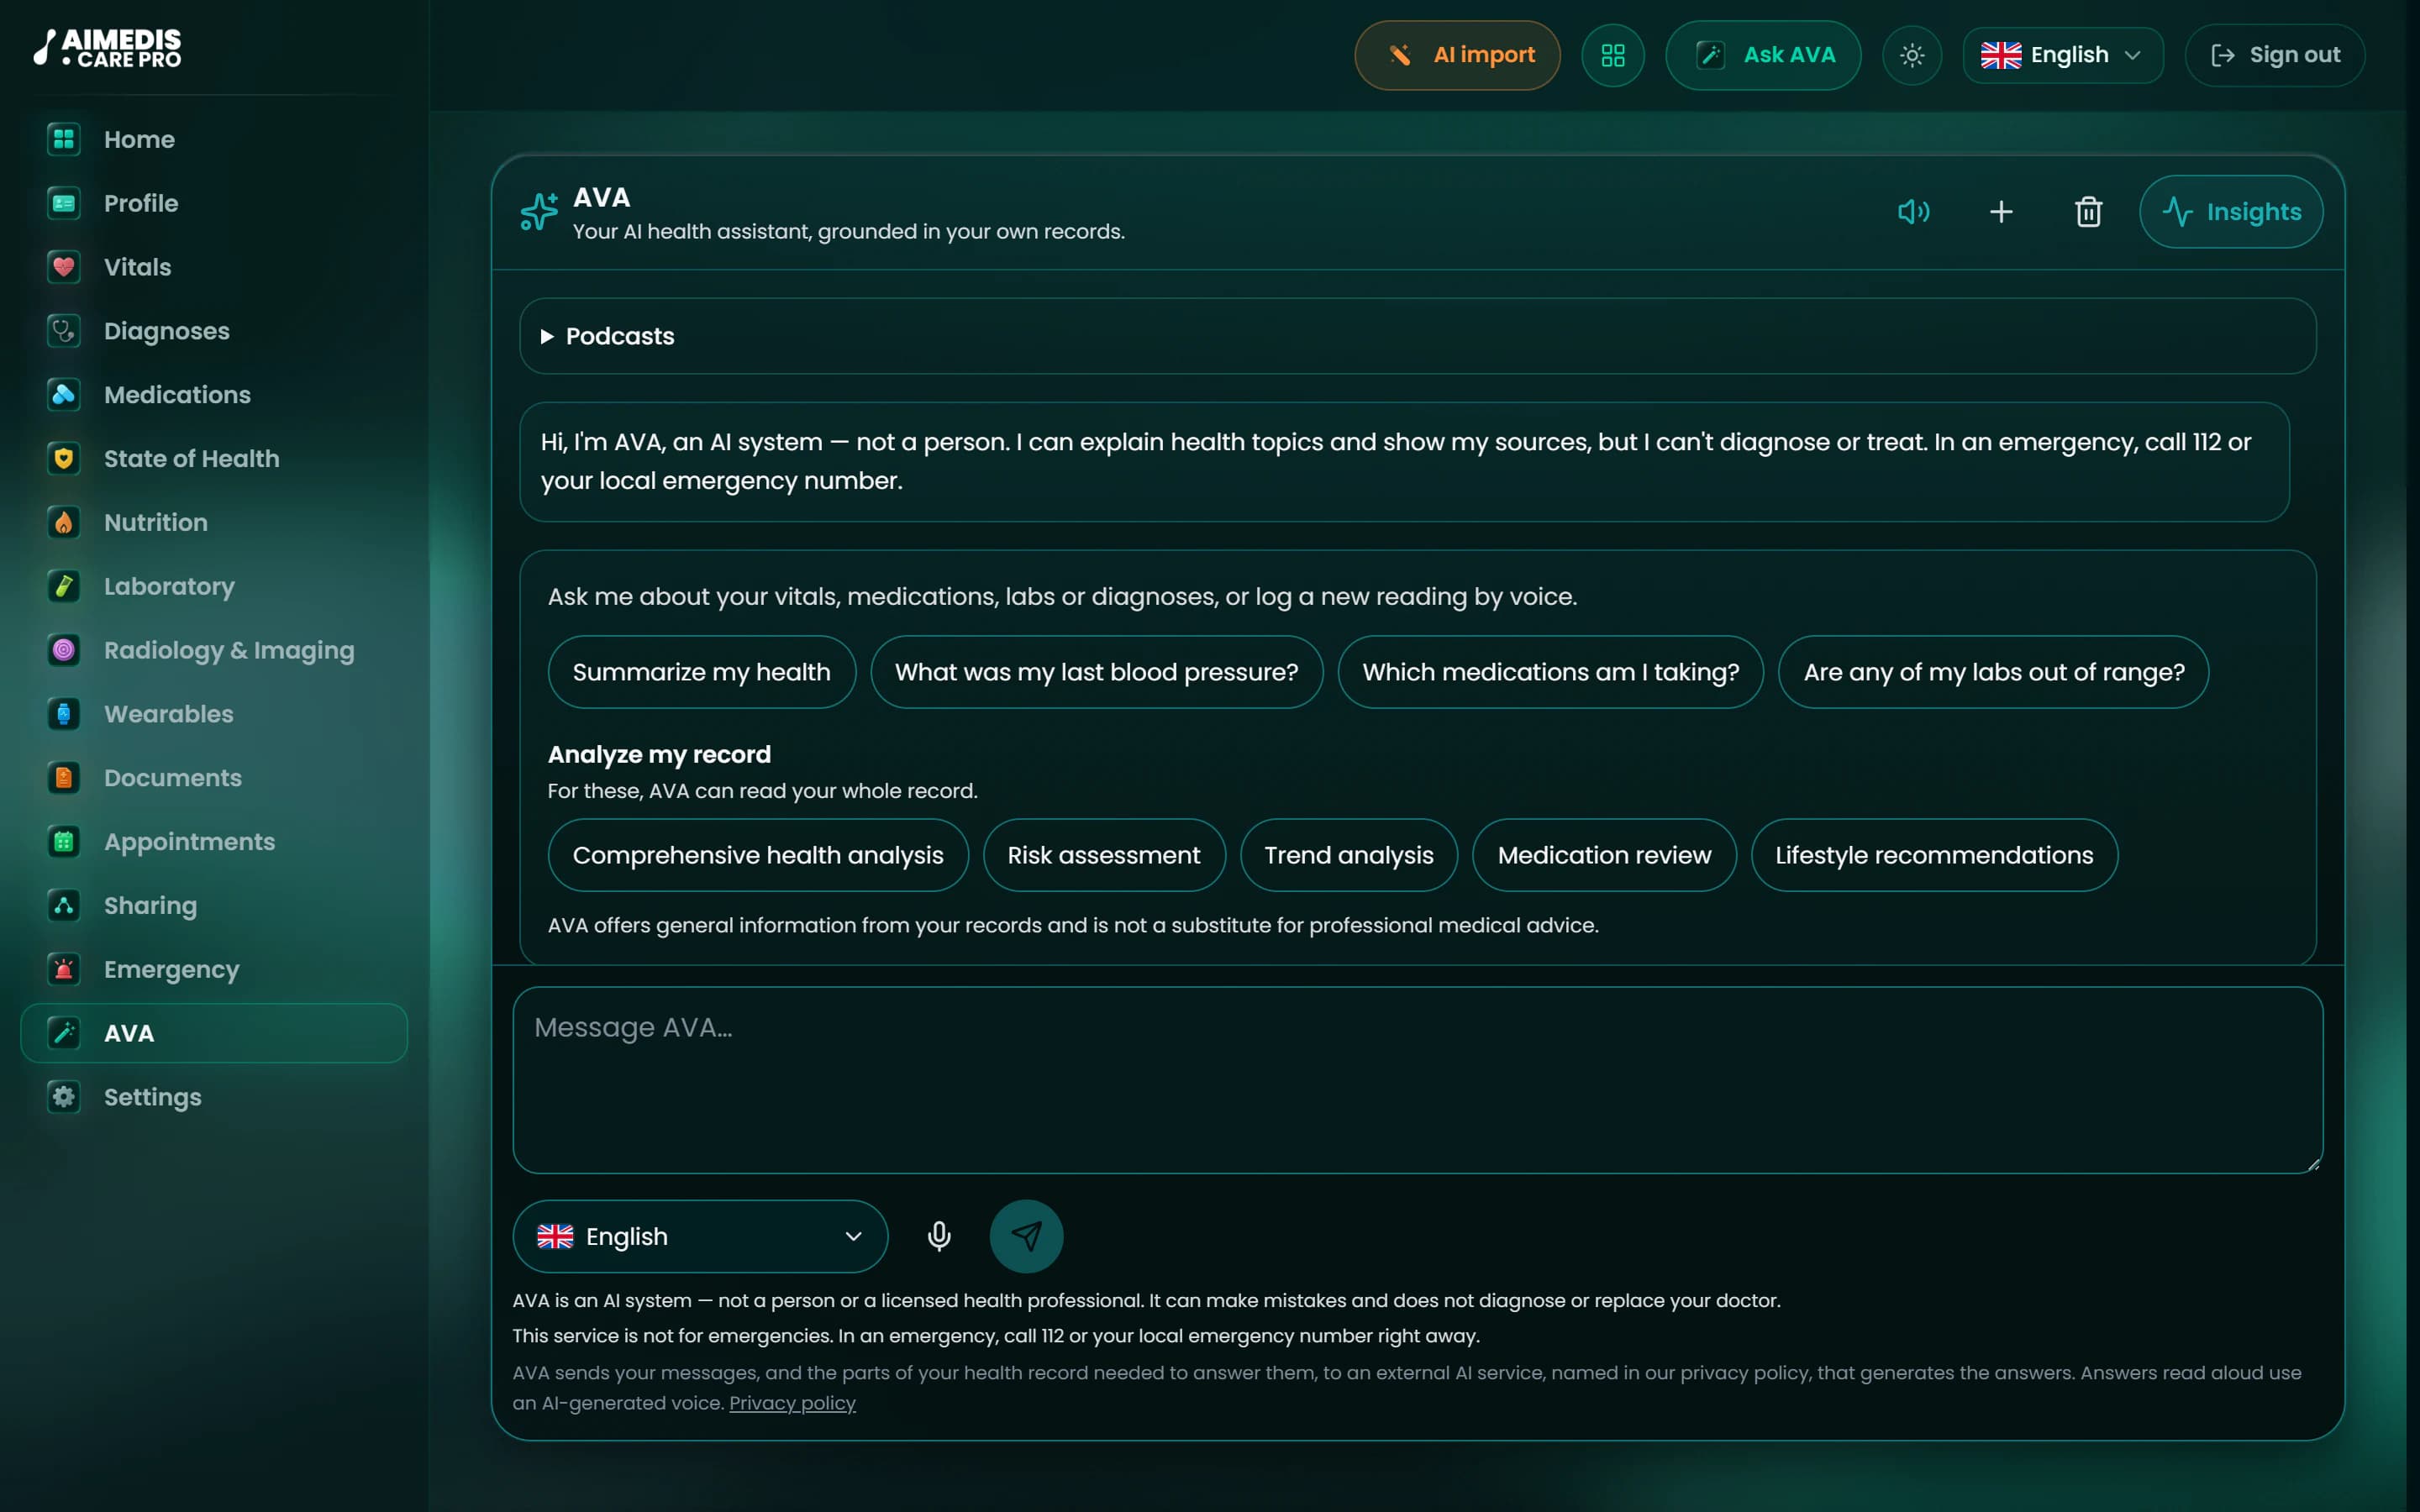
Task: Click the Diagnoses stethoscope icon
Action: click(x=64, y=331)
